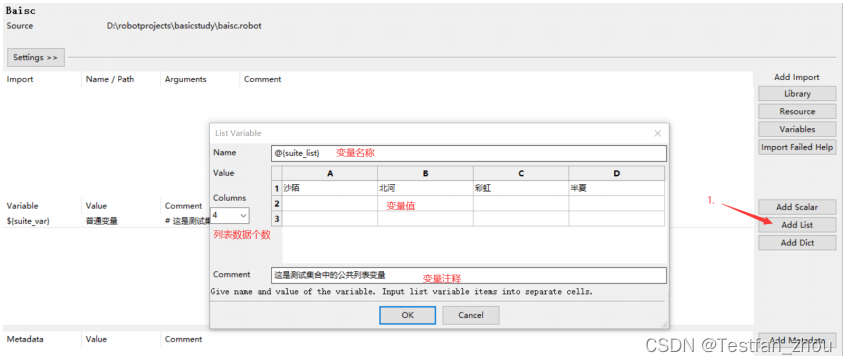Viewport: 847px width, 364px height.
Task: Click the Add Dict button
Action: click(x=797, y=242)
